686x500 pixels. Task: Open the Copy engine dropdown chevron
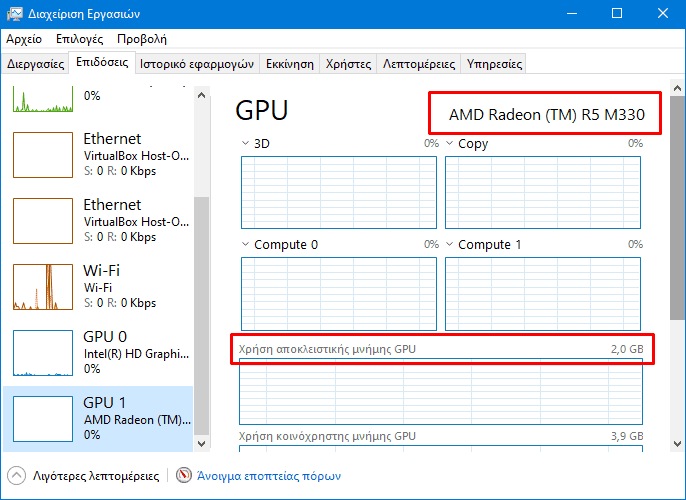pyautogui.click(x=449, y=143)
